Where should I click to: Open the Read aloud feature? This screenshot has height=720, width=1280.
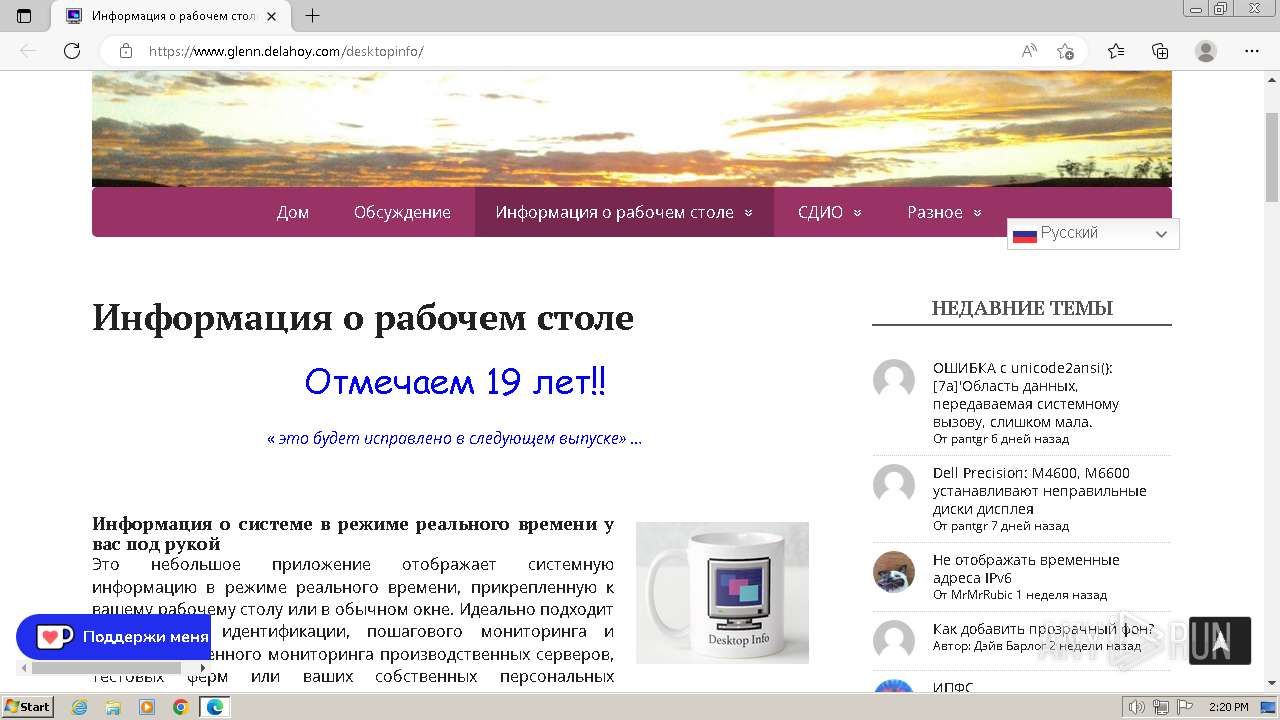coord(1029,51)
